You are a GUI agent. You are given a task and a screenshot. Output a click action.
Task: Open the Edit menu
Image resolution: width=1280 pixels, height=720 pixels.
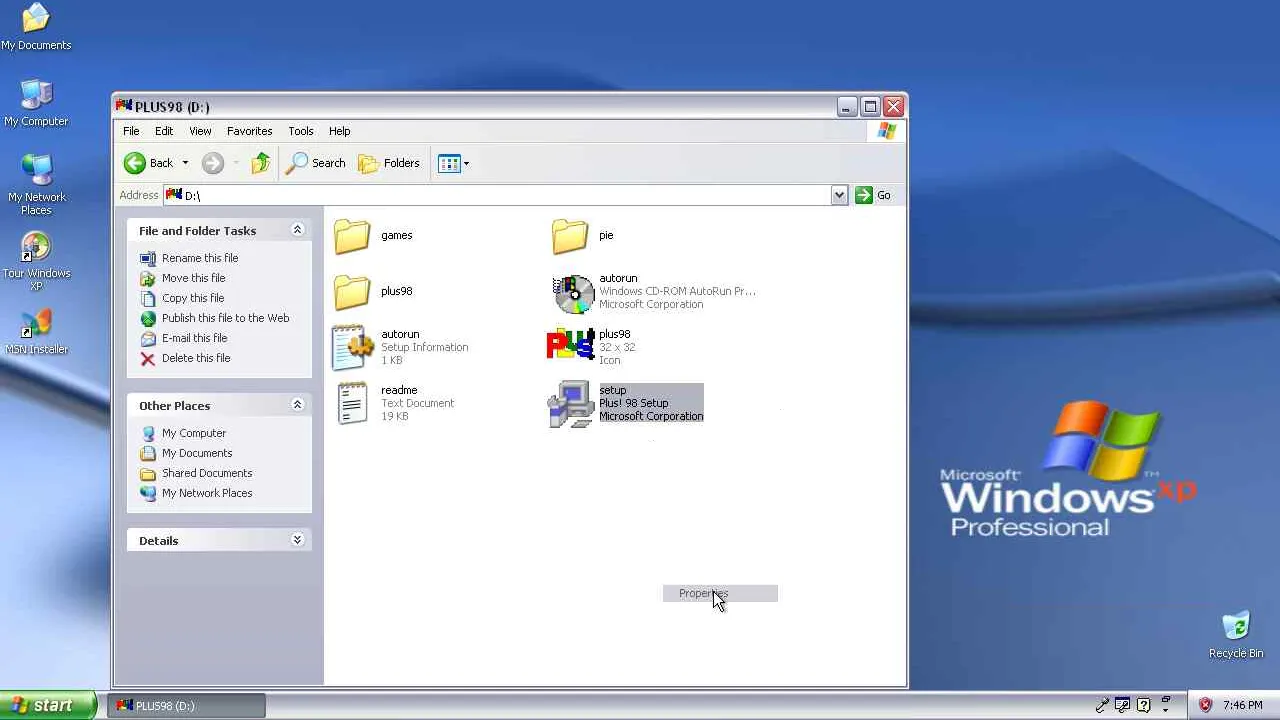coord(164,131)
